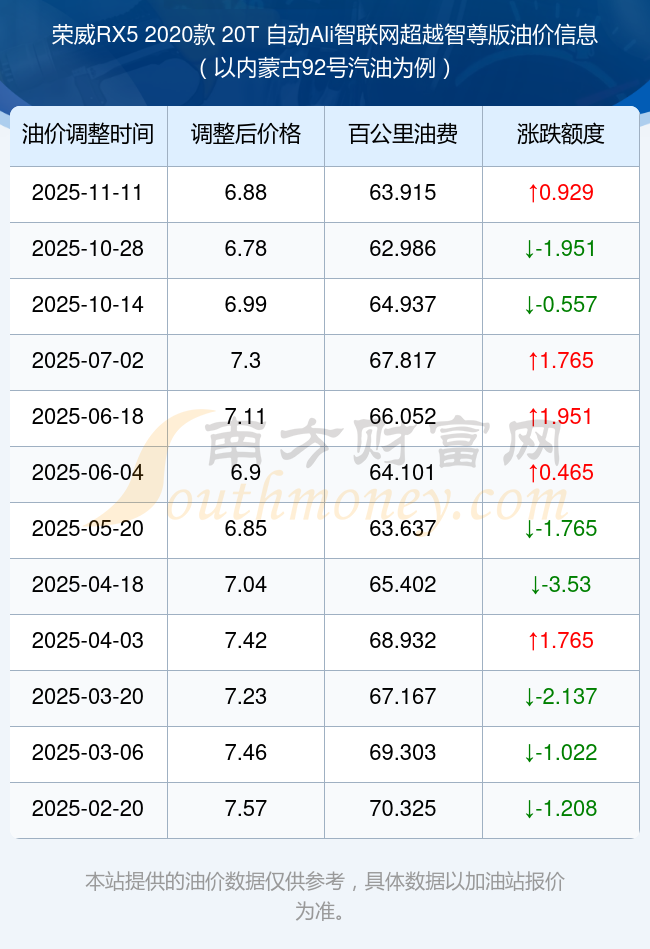Screen dimensions: 650x949
Task: Click the 6.99 adjusted price cell
Action: (x=246, y=304)
